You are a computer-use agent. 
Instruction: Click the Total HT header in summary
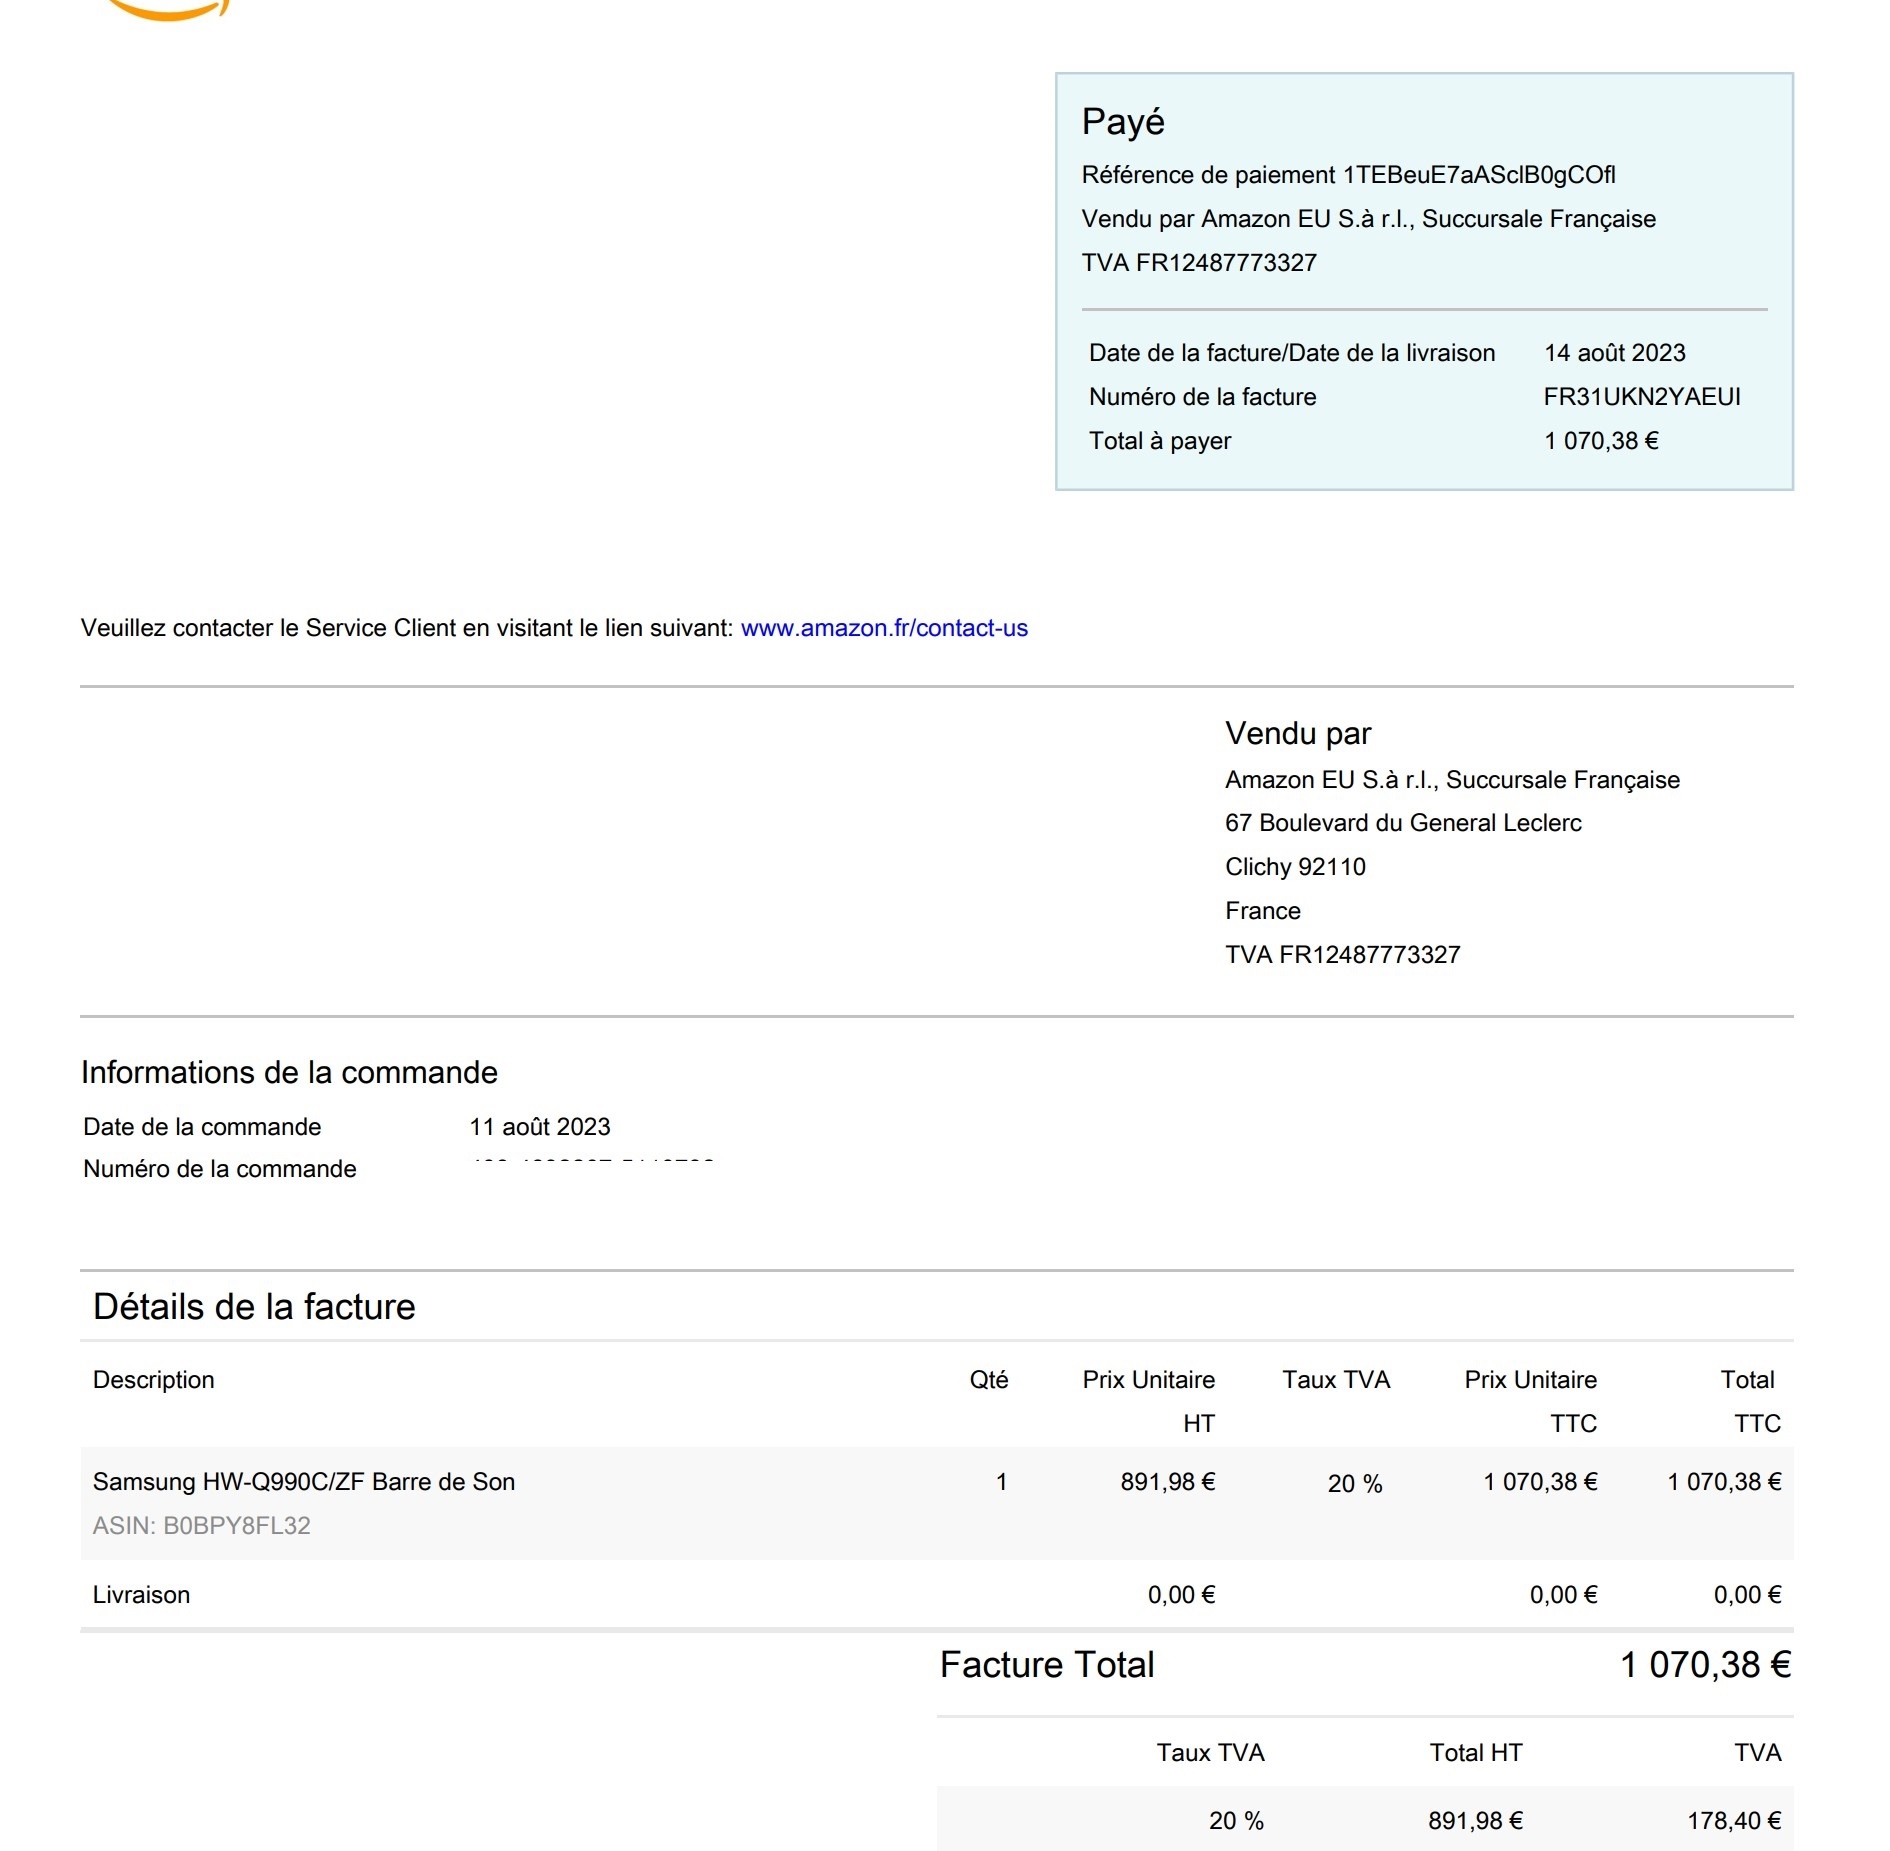click(1476, 1753)
